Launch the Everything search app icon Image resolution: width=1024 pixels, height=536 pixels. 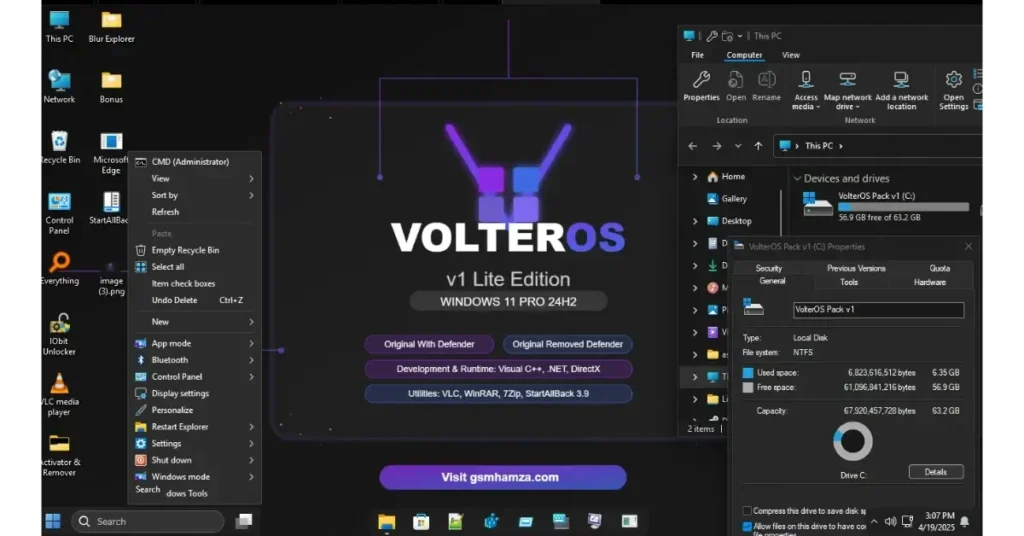[x=59, y=268]
